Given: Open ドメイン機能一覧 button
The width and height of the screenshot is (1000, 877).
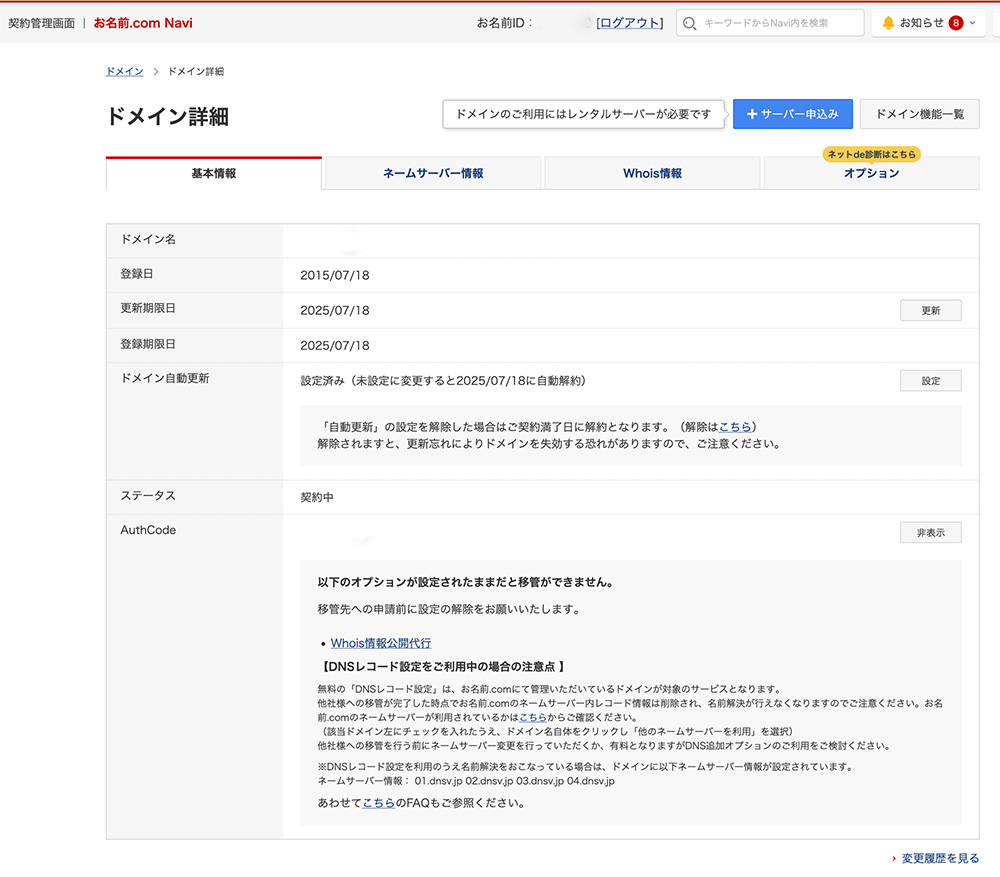Looking at the screenshot, I should [x=920, y=114].
